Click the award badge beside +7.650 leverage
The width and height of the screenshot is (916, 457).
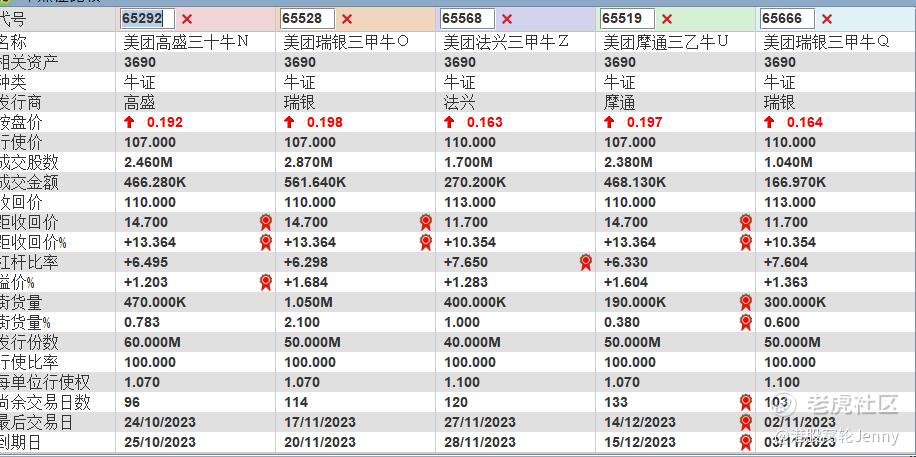coord(586,262)
